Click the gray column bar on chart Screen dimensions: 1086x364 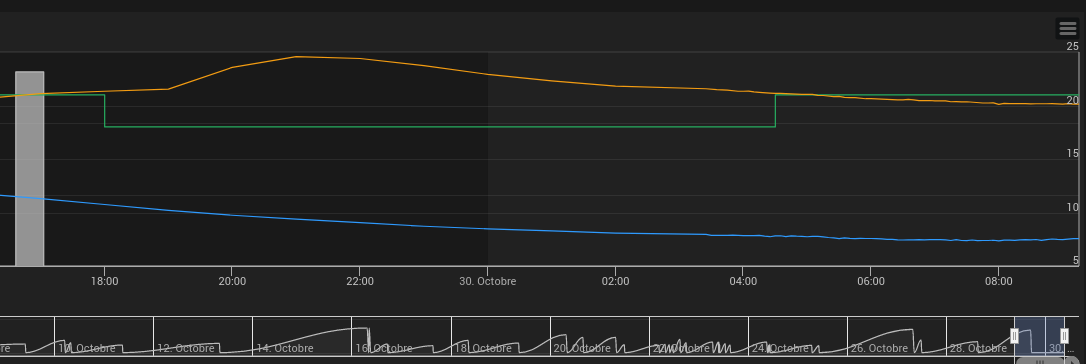[x=30, y=168]
